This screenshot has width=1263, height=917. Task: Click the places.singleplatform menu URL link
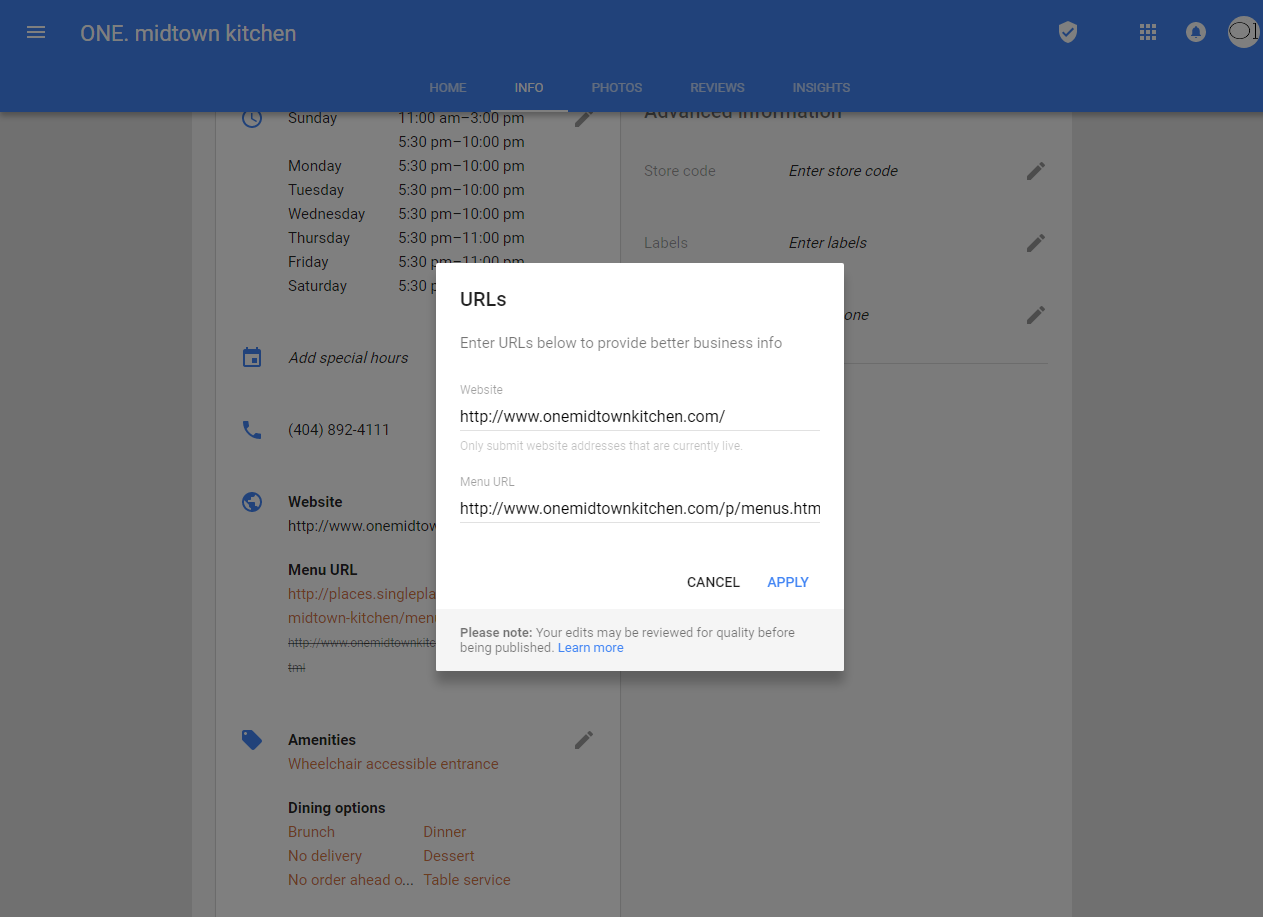pyautogui.click(x=362, y=606)
